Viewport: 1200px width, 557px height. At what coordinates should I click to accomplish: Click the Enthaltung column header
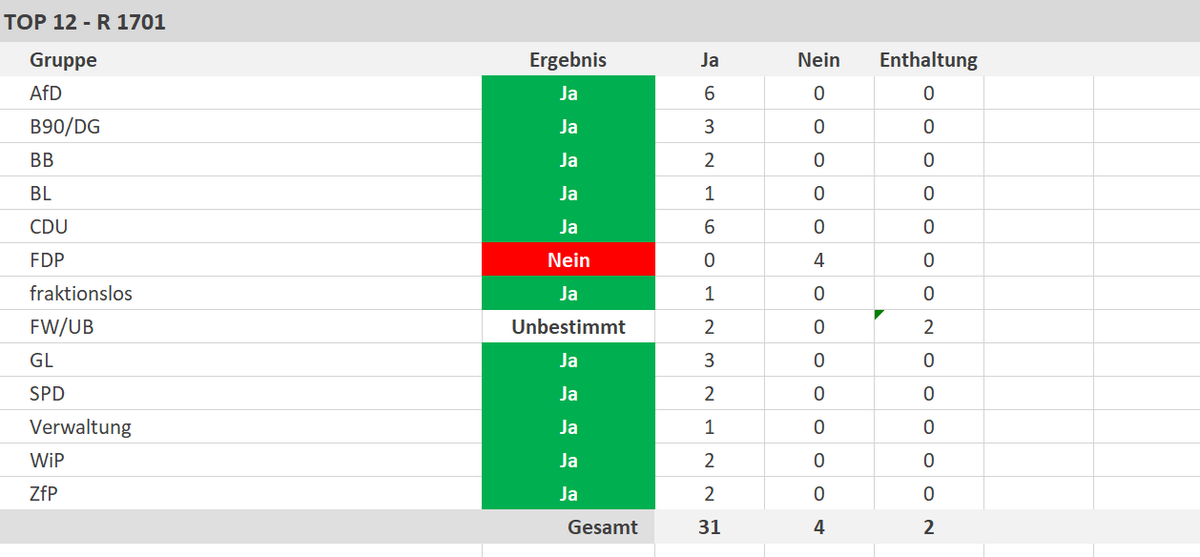pyautogui.click(x=928, y=60)
